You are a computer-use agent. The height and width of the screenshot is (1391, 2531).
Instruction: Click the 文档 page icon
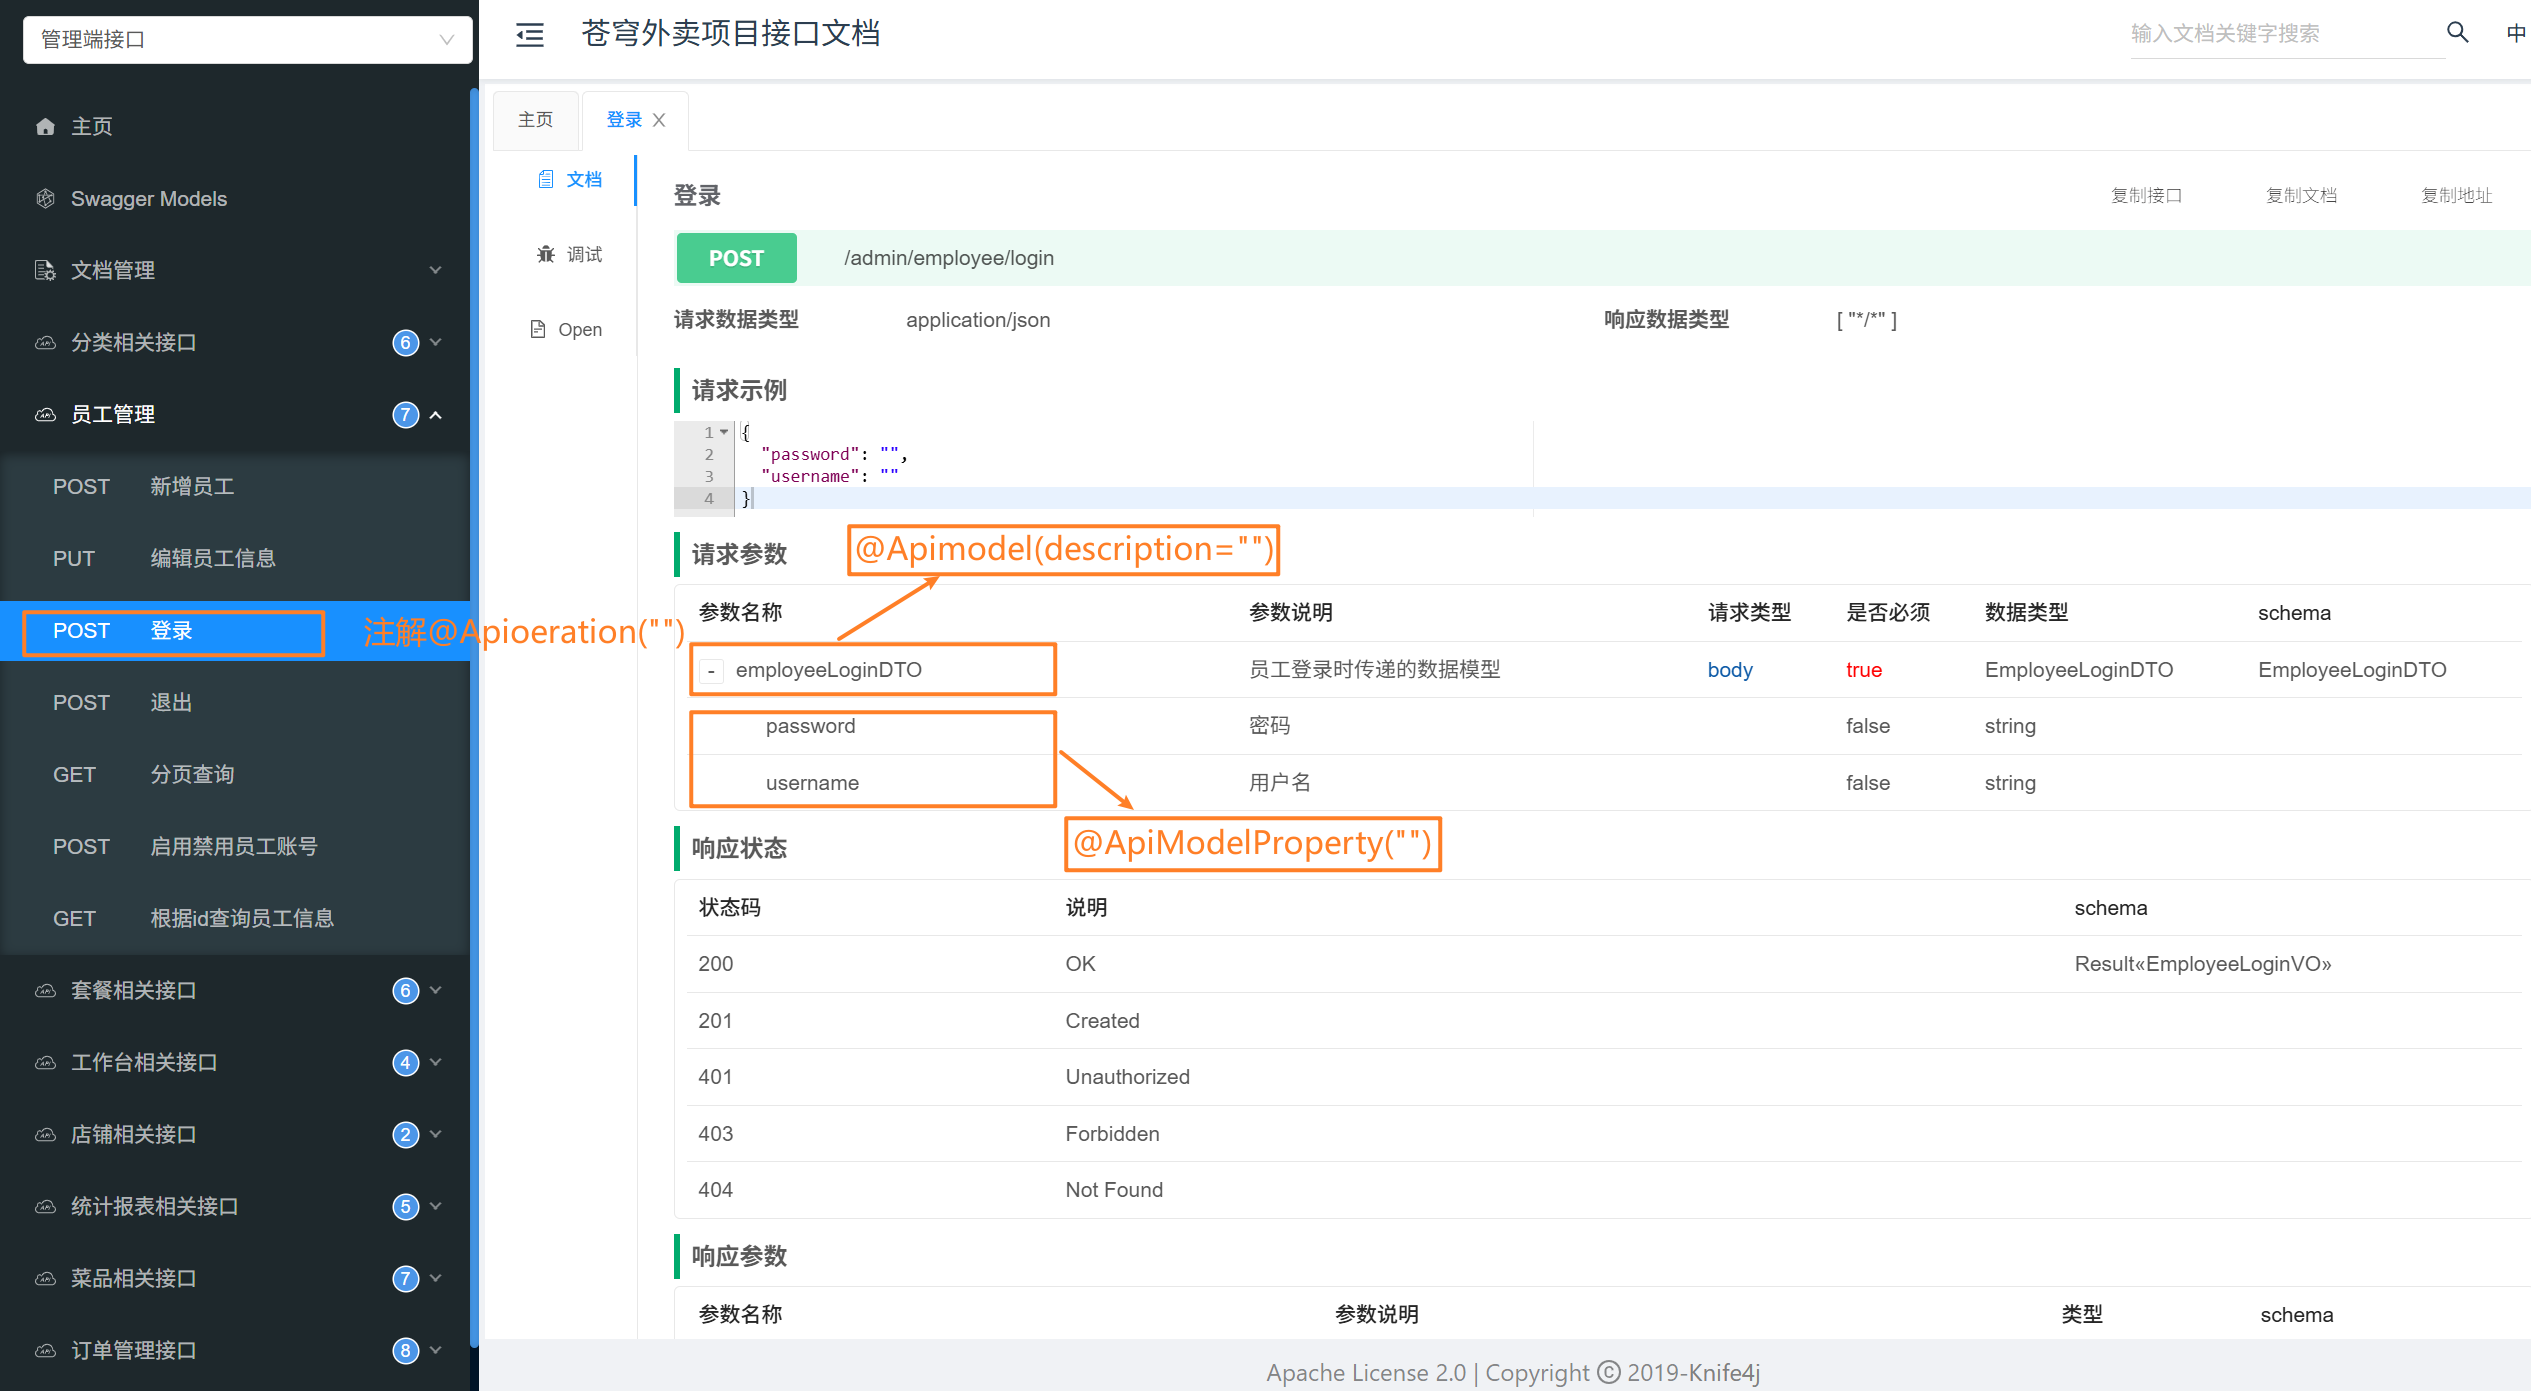click(x=546, y=179)
